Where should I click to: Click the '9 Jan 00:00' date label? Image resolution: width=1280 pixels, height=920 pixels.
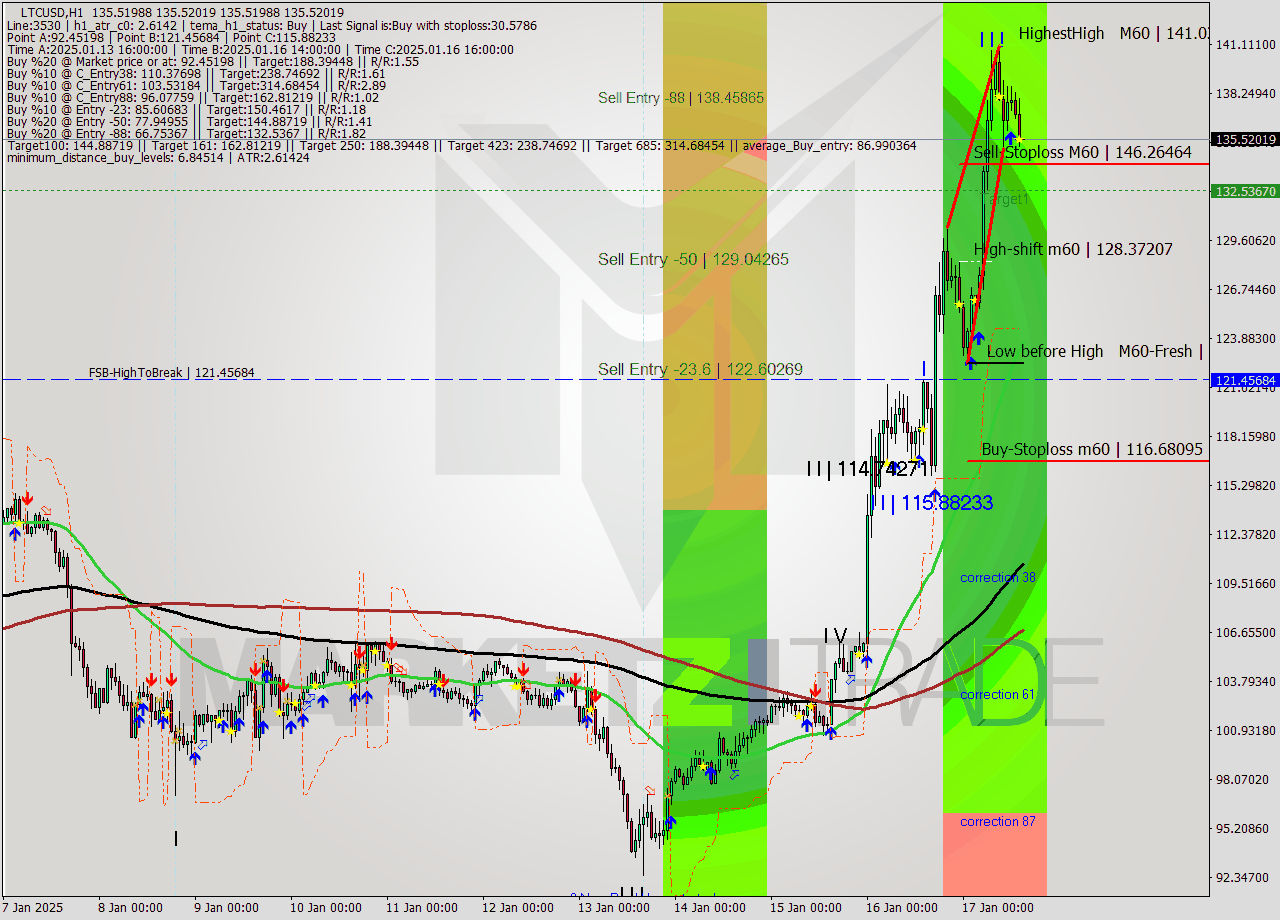(226, 908)
